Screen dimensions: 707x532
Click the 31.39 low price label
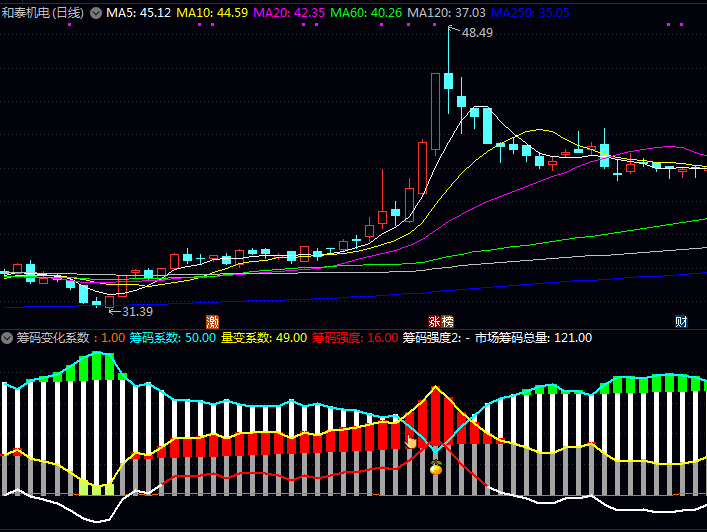(138, 312)
